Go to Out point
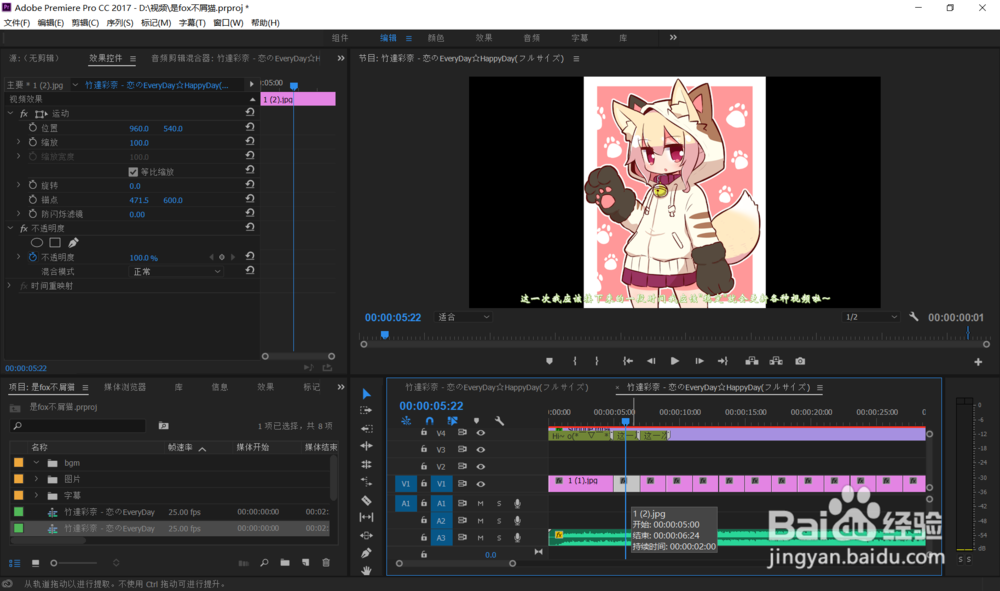1000x591 pixels. click(x=723, y=361)
